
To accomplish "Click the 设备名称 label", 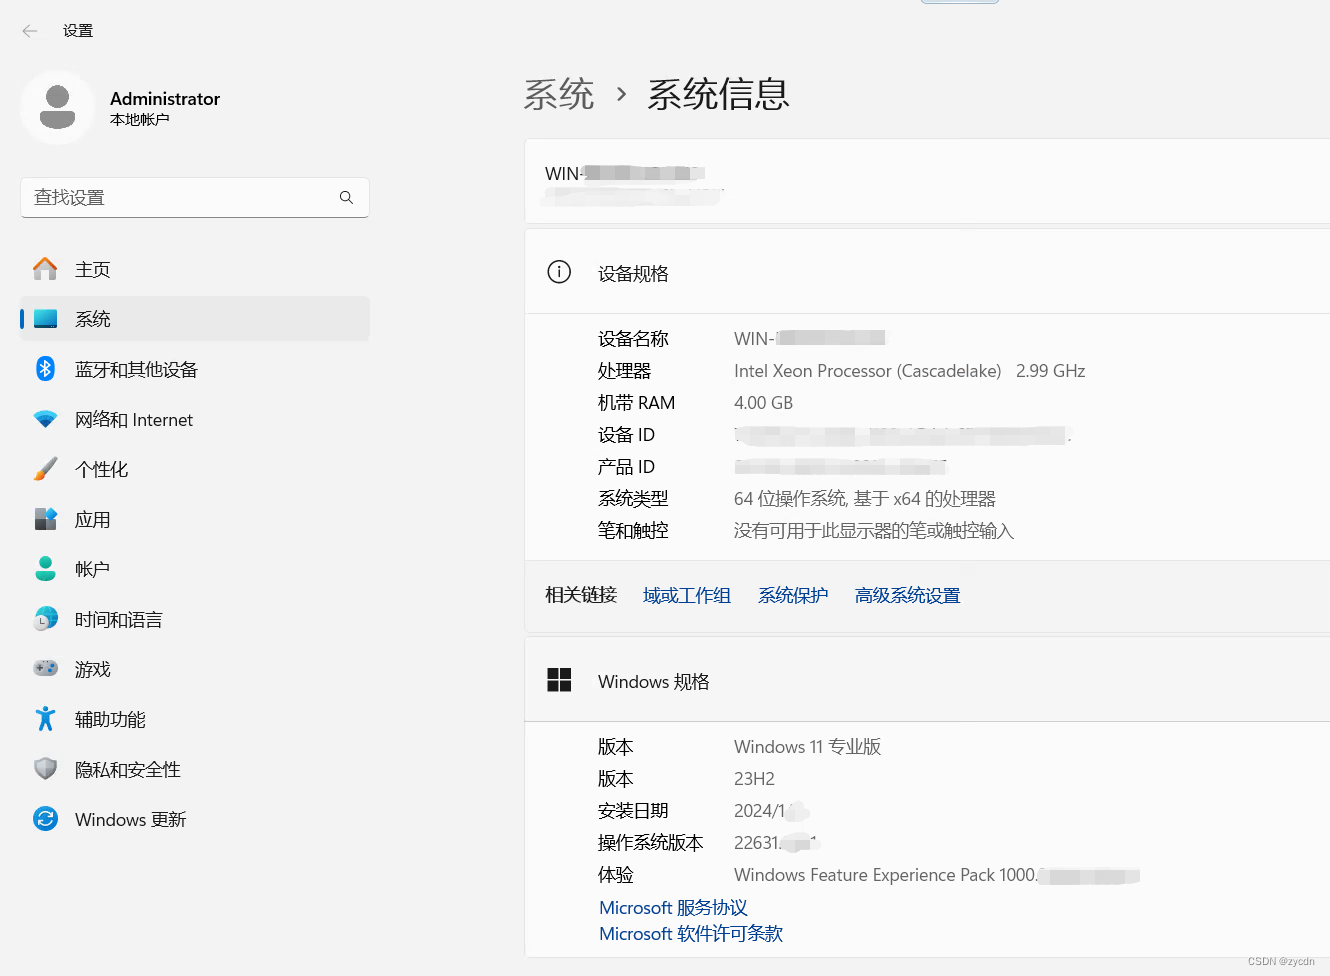I will pos(633,339).
